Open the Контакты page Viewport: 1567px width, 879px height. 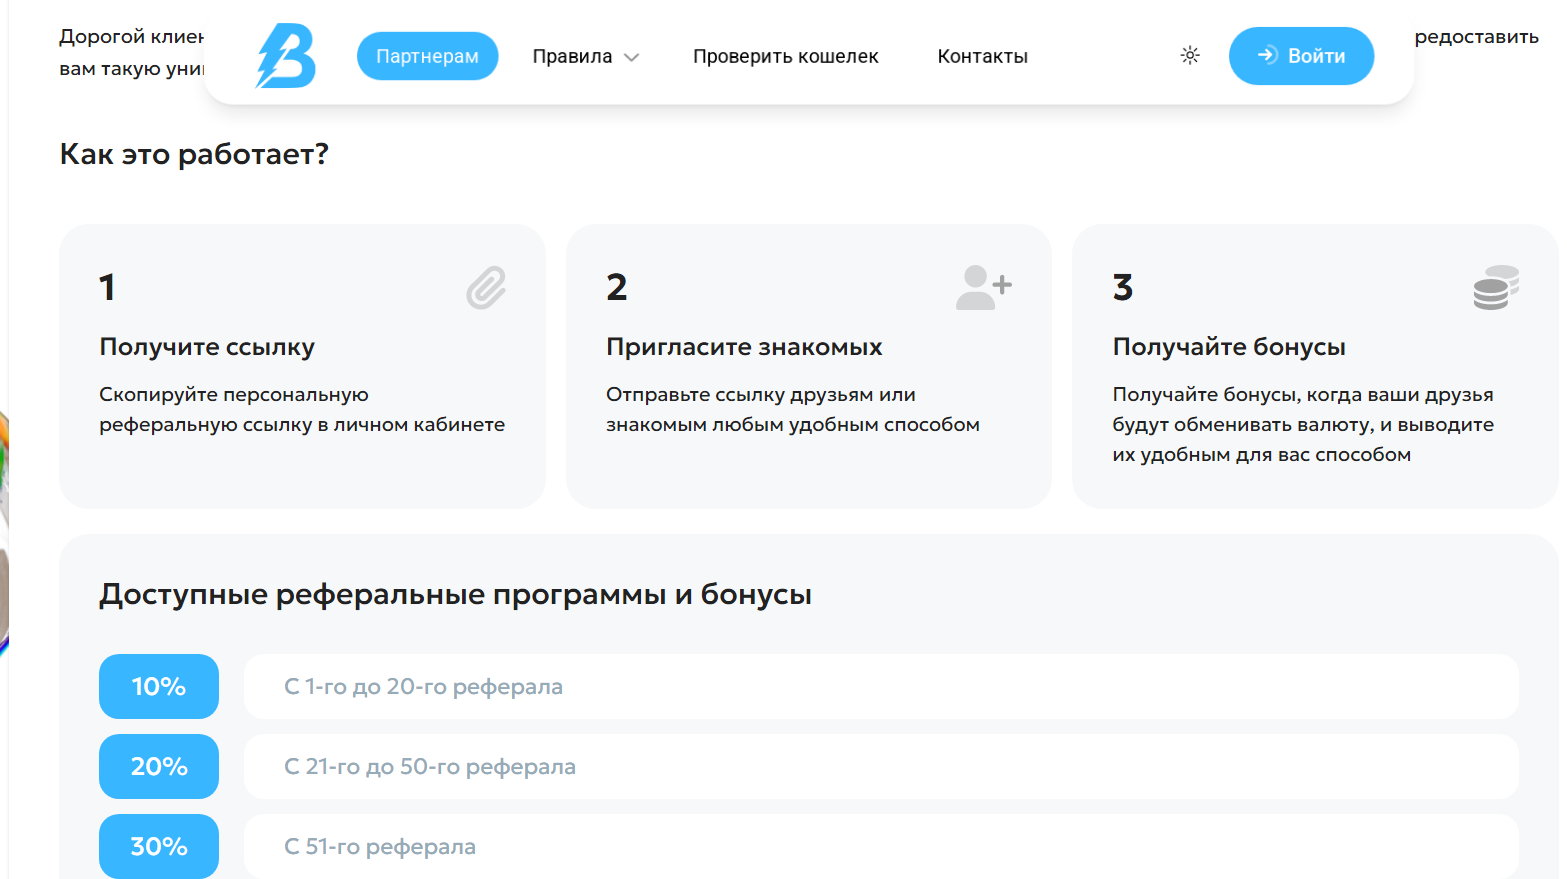pos(982,56)
